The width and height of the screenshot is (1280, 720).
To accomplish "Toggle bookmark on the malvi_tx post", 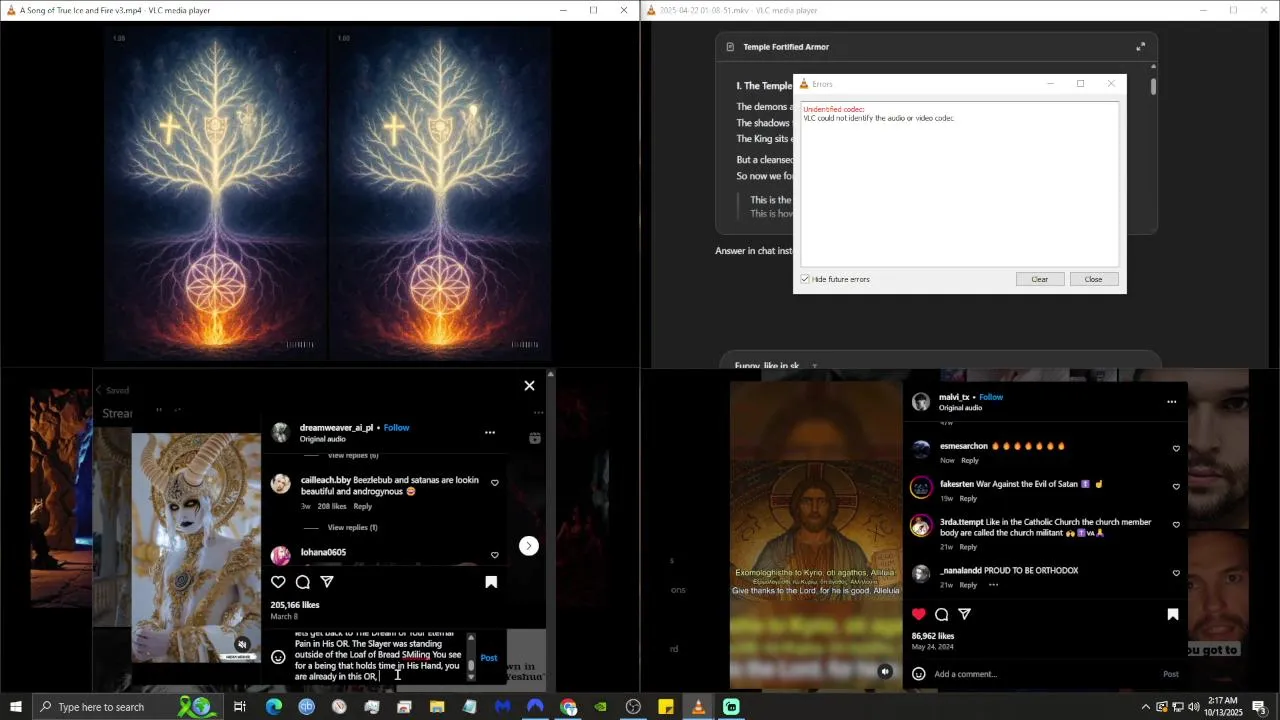I will tap(1173, 614).
